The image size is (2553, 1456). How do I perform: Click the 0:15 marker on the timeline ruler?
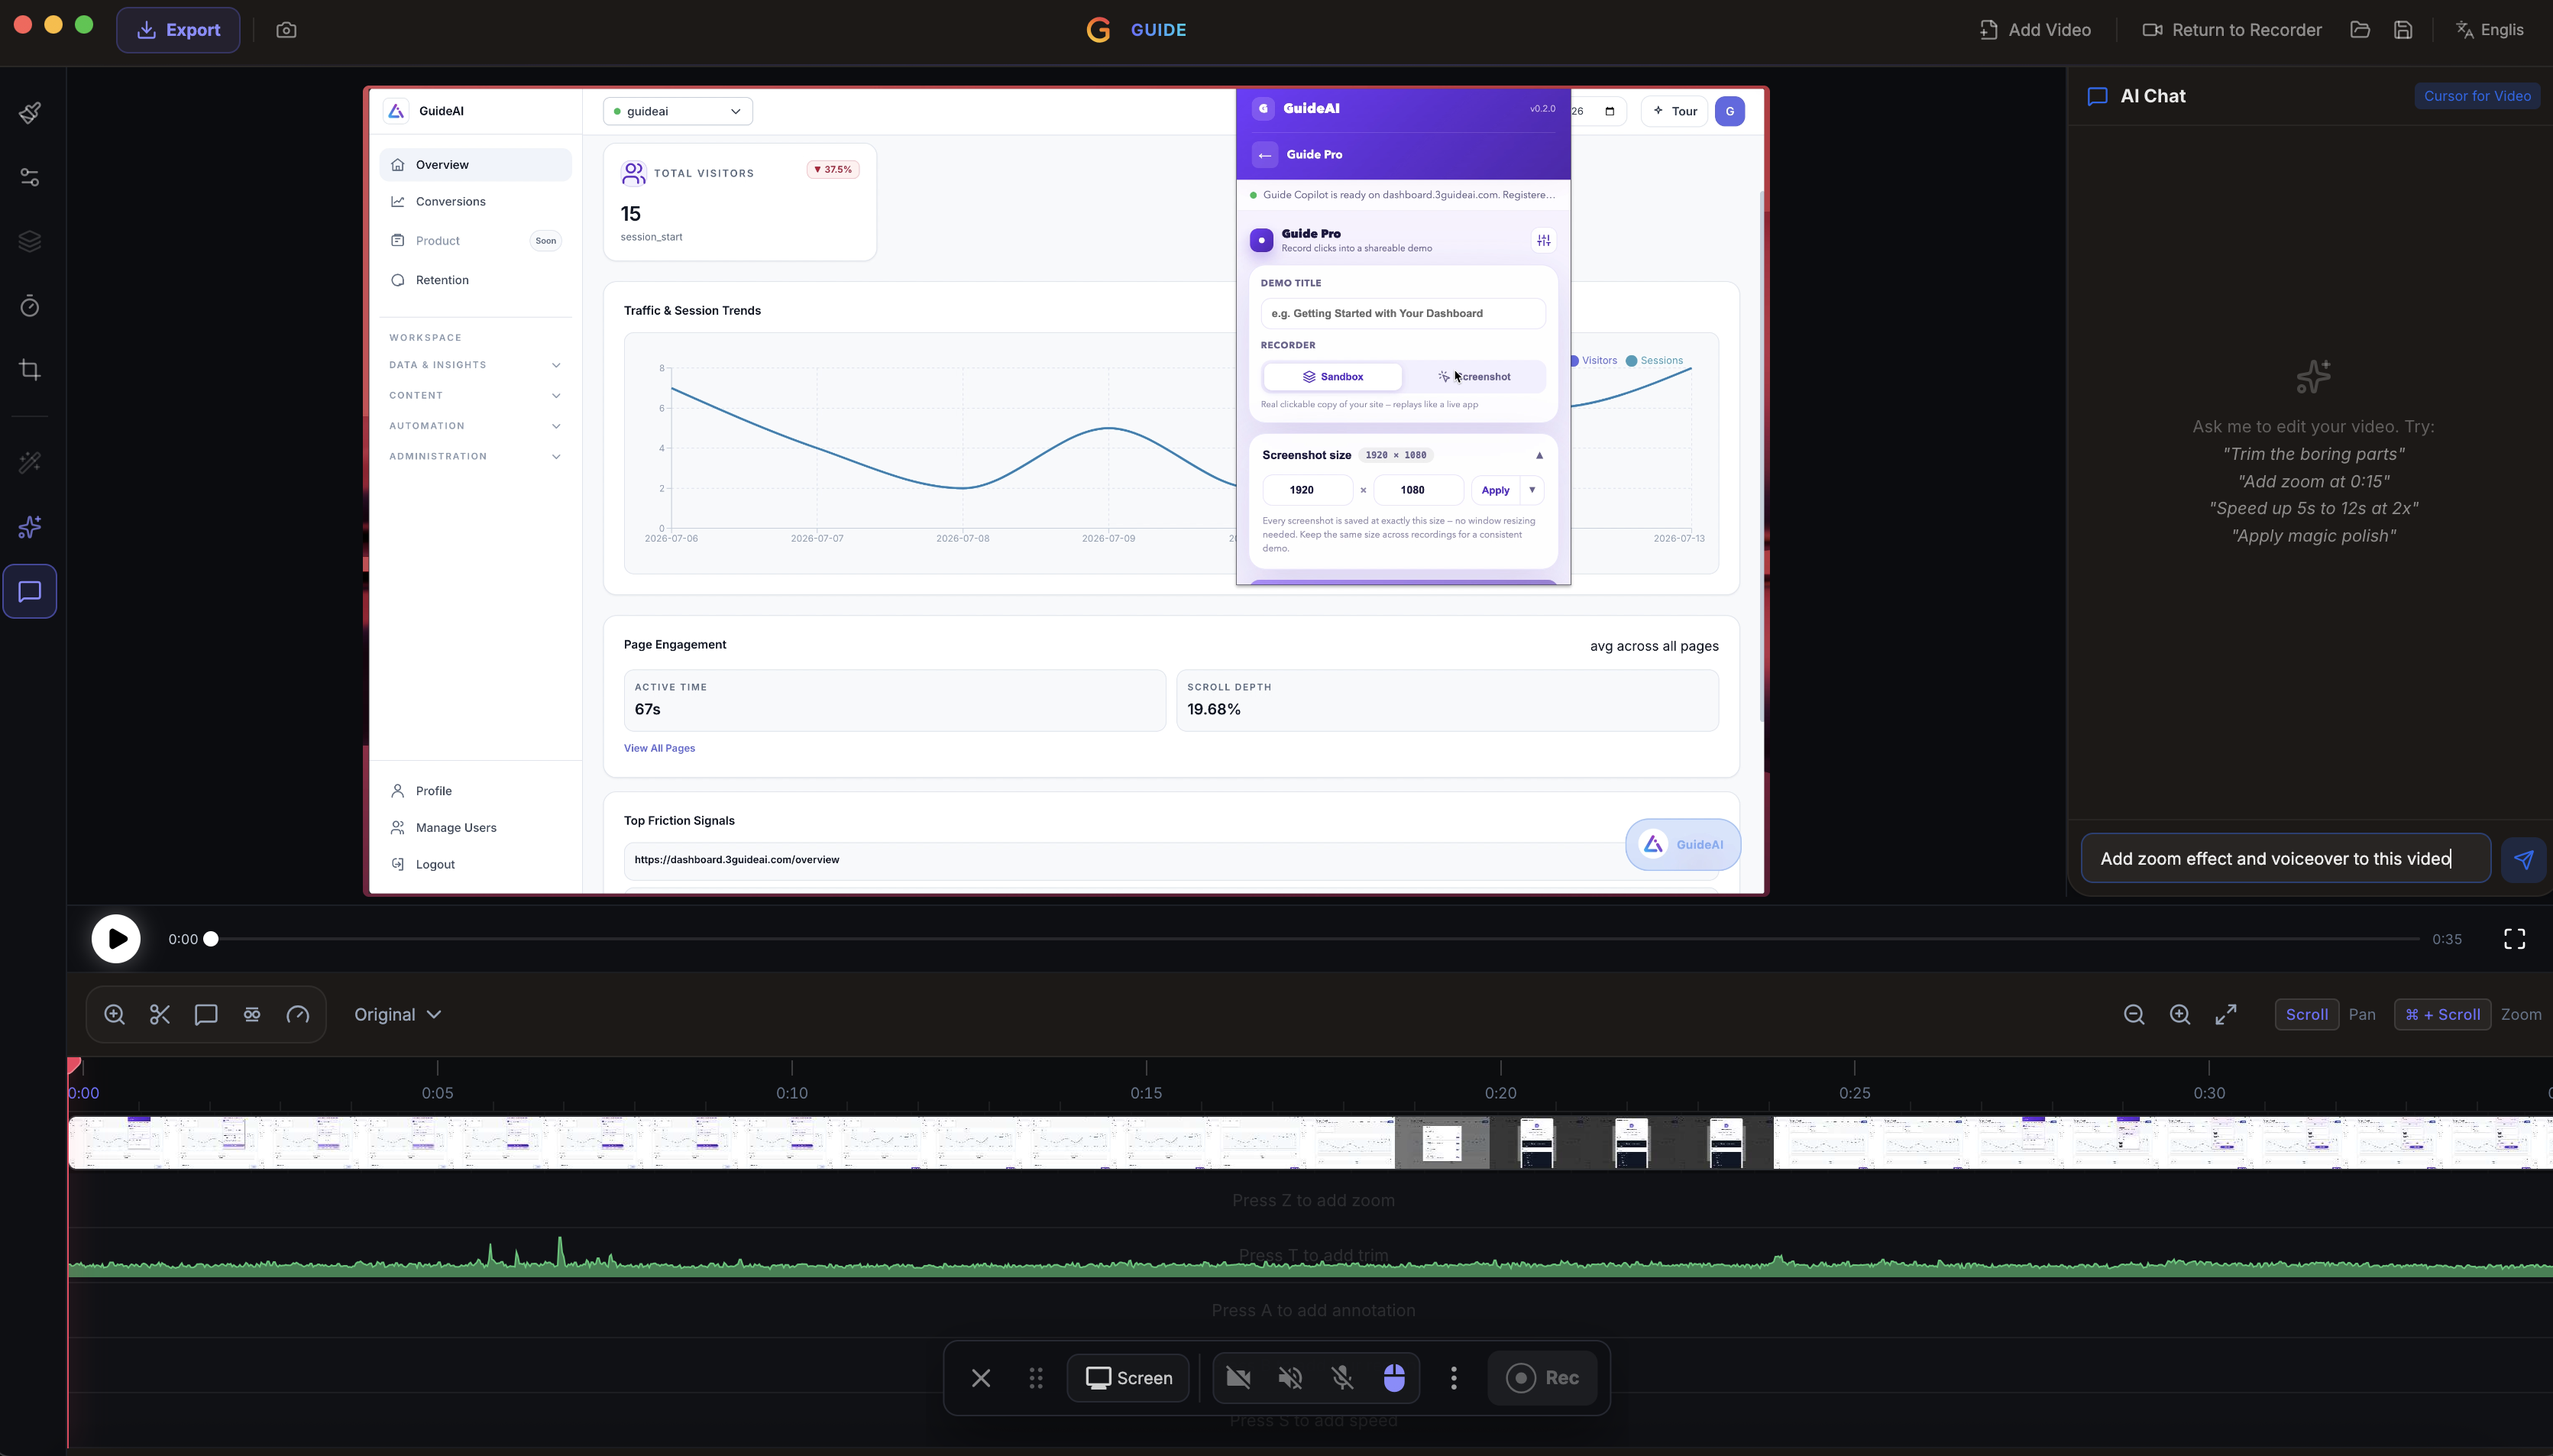pyautogui.click(x=1146, y=1092)
